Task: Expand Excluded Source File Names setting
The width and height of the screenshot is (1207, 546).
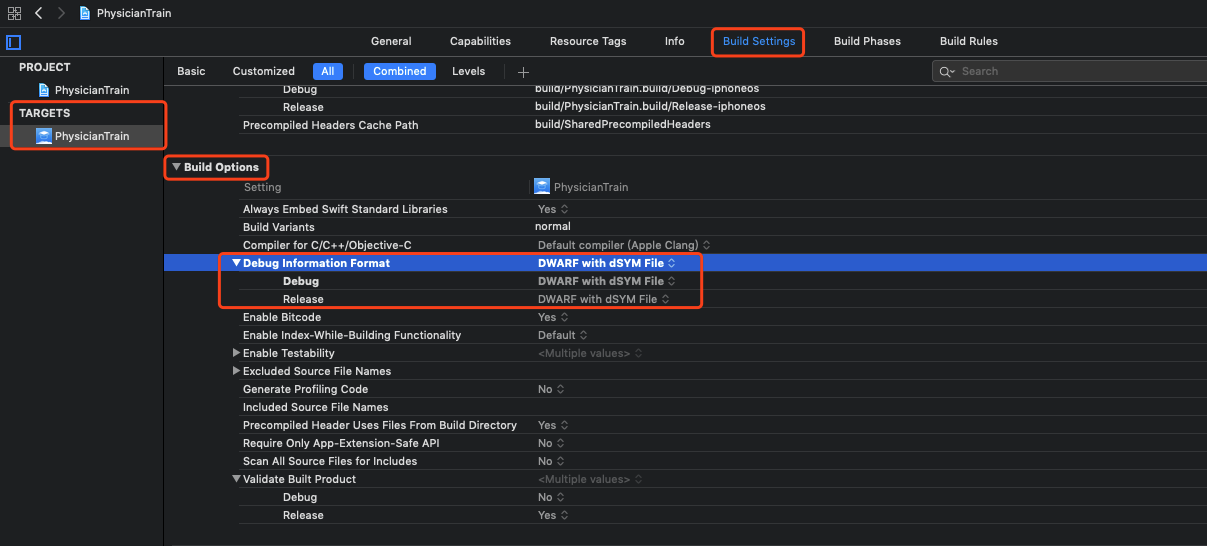Action: click(237, 371)
